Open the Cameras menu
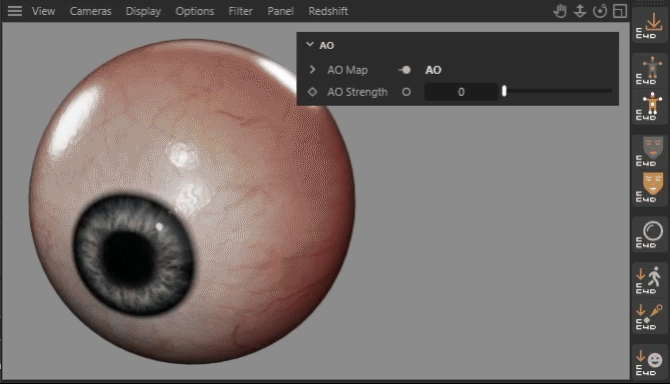The width and height of the screenshot is (670, 384). click(91, 11)
